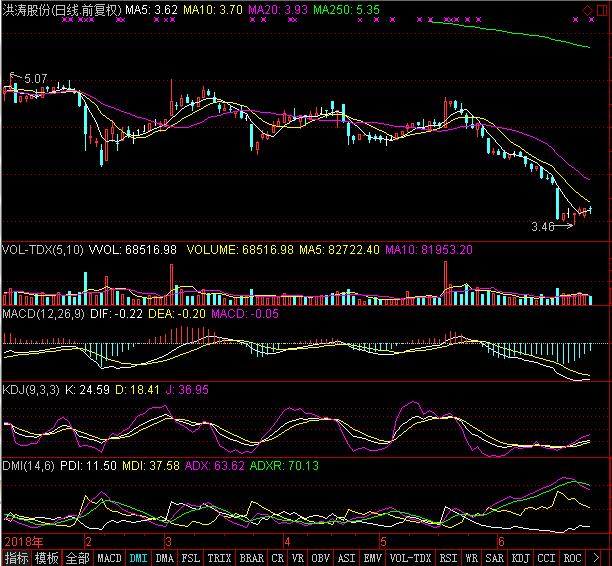Image resolution: width=612 pixels, height=566 pixels.
Task: Select the ROC indicator tab
Action: tap(572, 558)
